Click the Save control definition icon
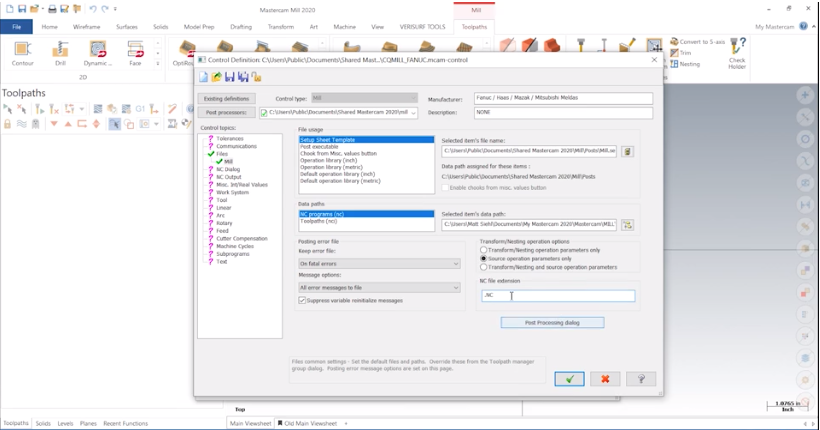 (230, 77)
